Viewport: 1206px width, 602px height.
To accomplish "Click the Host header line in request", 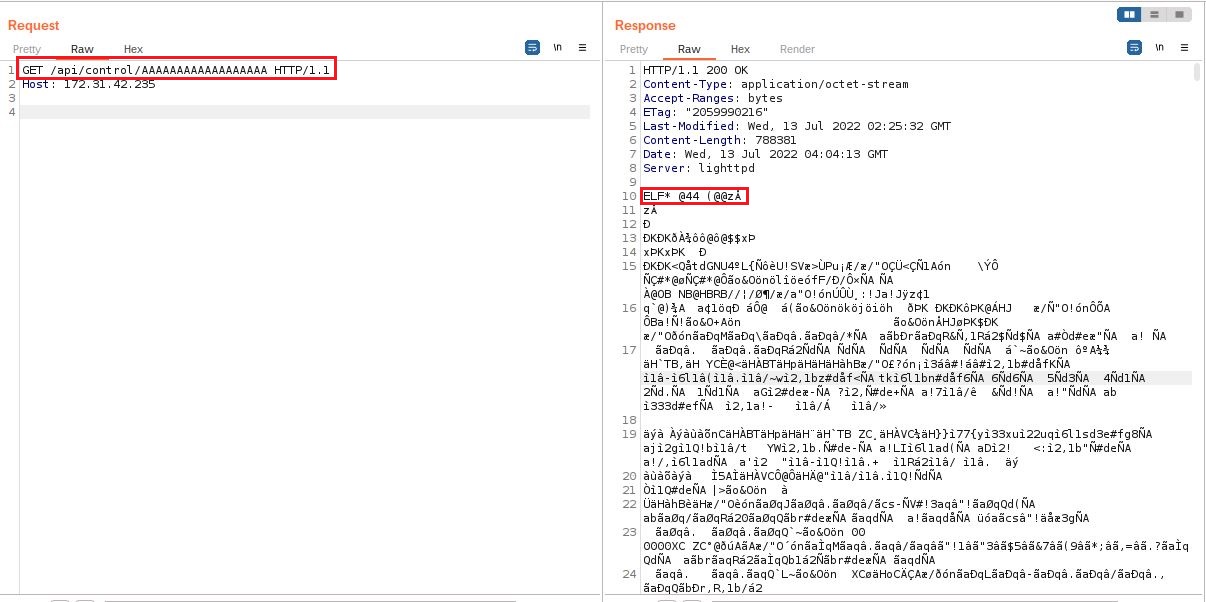I will coord(89,84).
